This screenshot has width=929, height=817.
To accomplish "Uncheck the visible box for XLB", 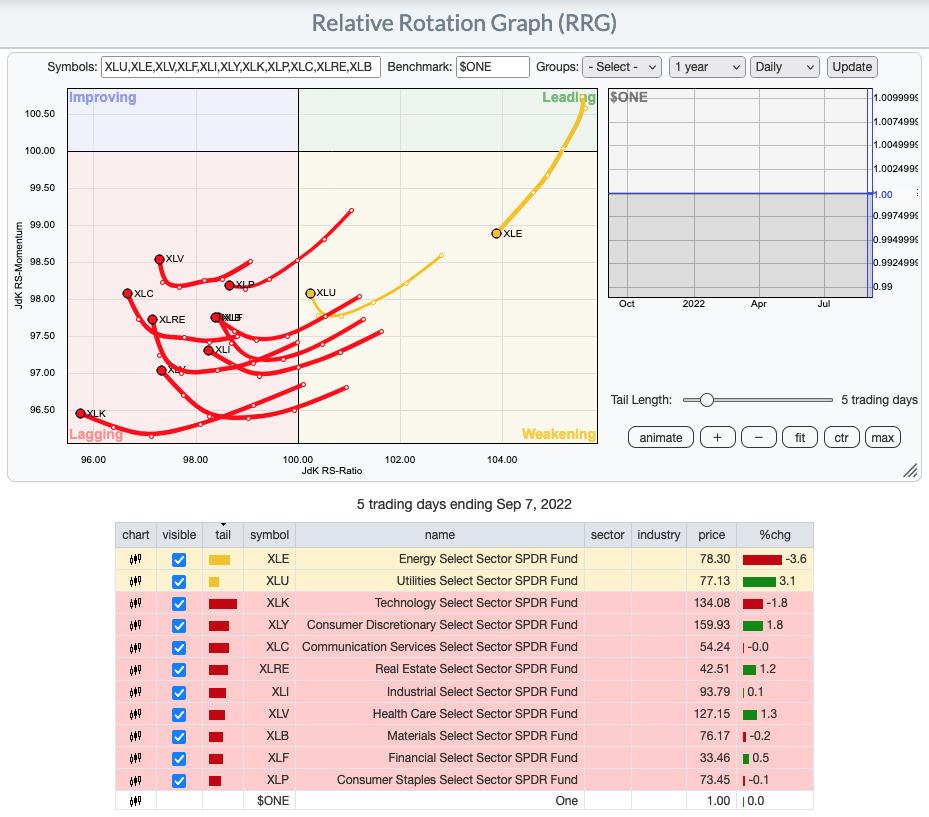I will pos(179,736).
